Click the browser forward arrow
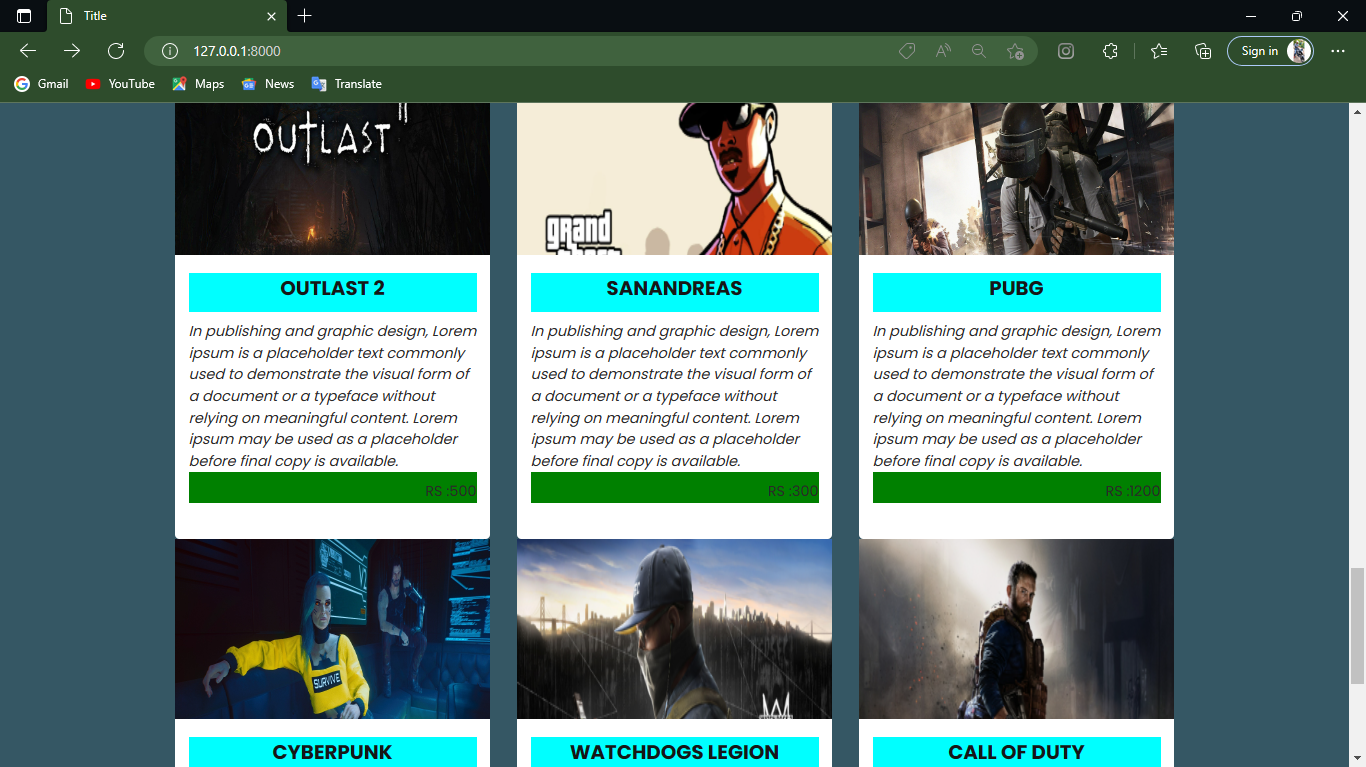This screenshot has height=767, width=1366. [x=72, y=51]
